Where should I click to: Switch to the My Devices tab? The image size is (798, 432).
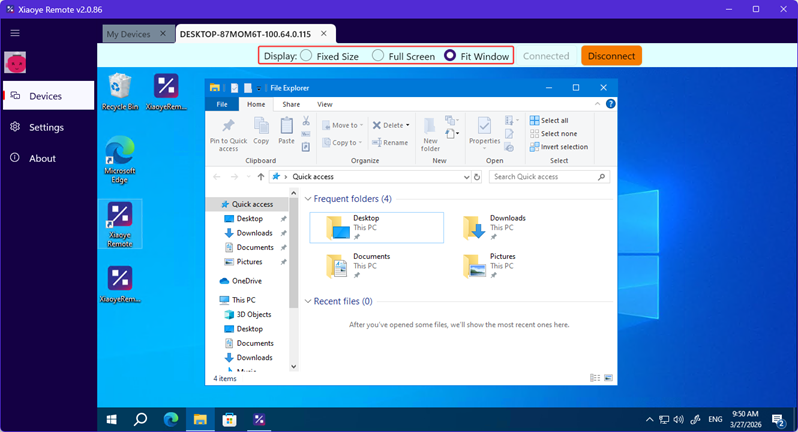[128, 34]
